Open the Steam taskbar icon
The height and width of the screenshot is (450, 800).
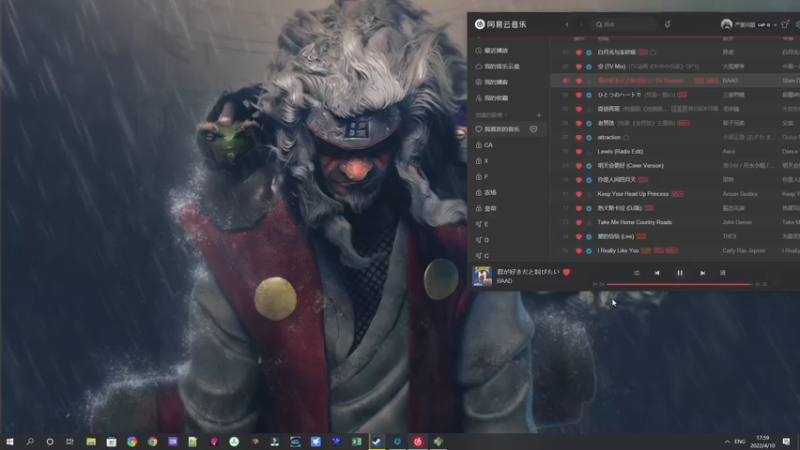coord(377,441)
